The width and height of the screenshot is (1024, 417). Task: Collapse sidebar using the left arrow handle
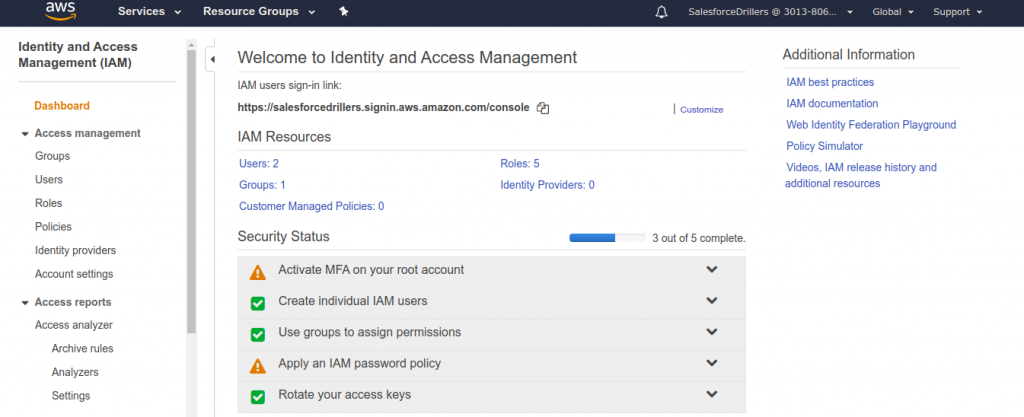[212, 59]
